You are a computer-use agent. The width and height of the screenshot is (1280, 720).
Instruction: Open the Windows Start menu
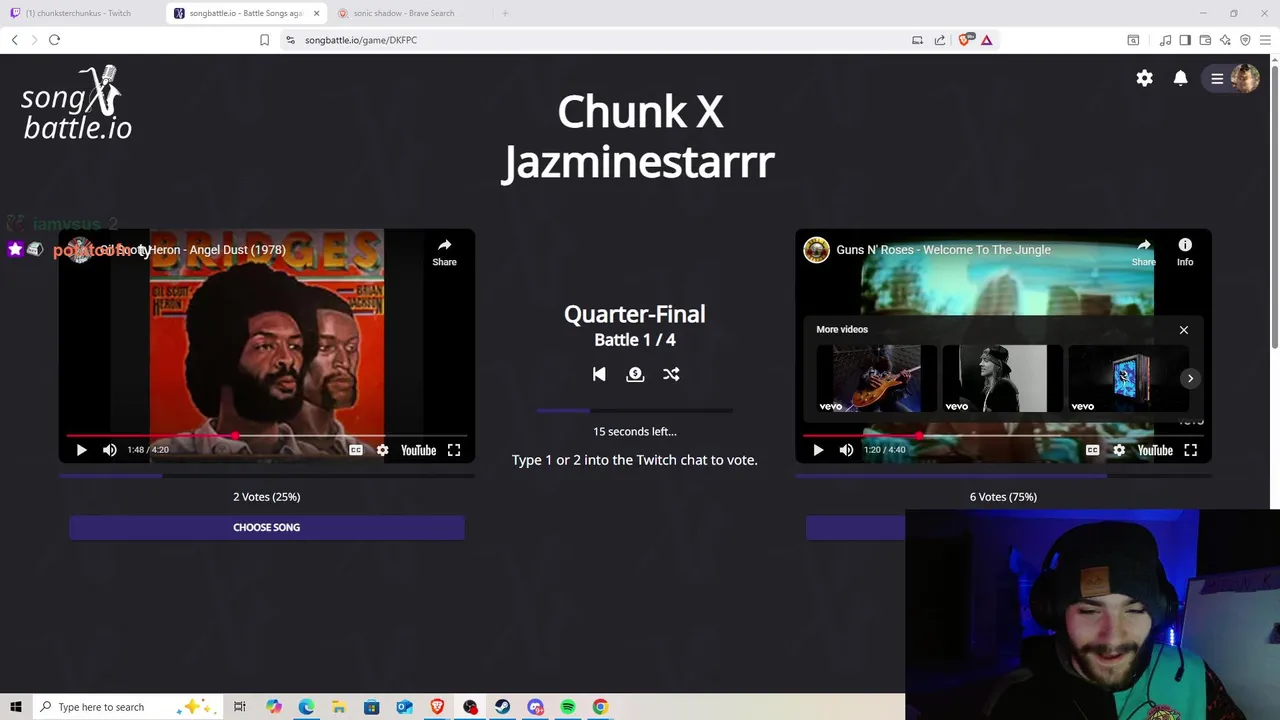[16, 707]
